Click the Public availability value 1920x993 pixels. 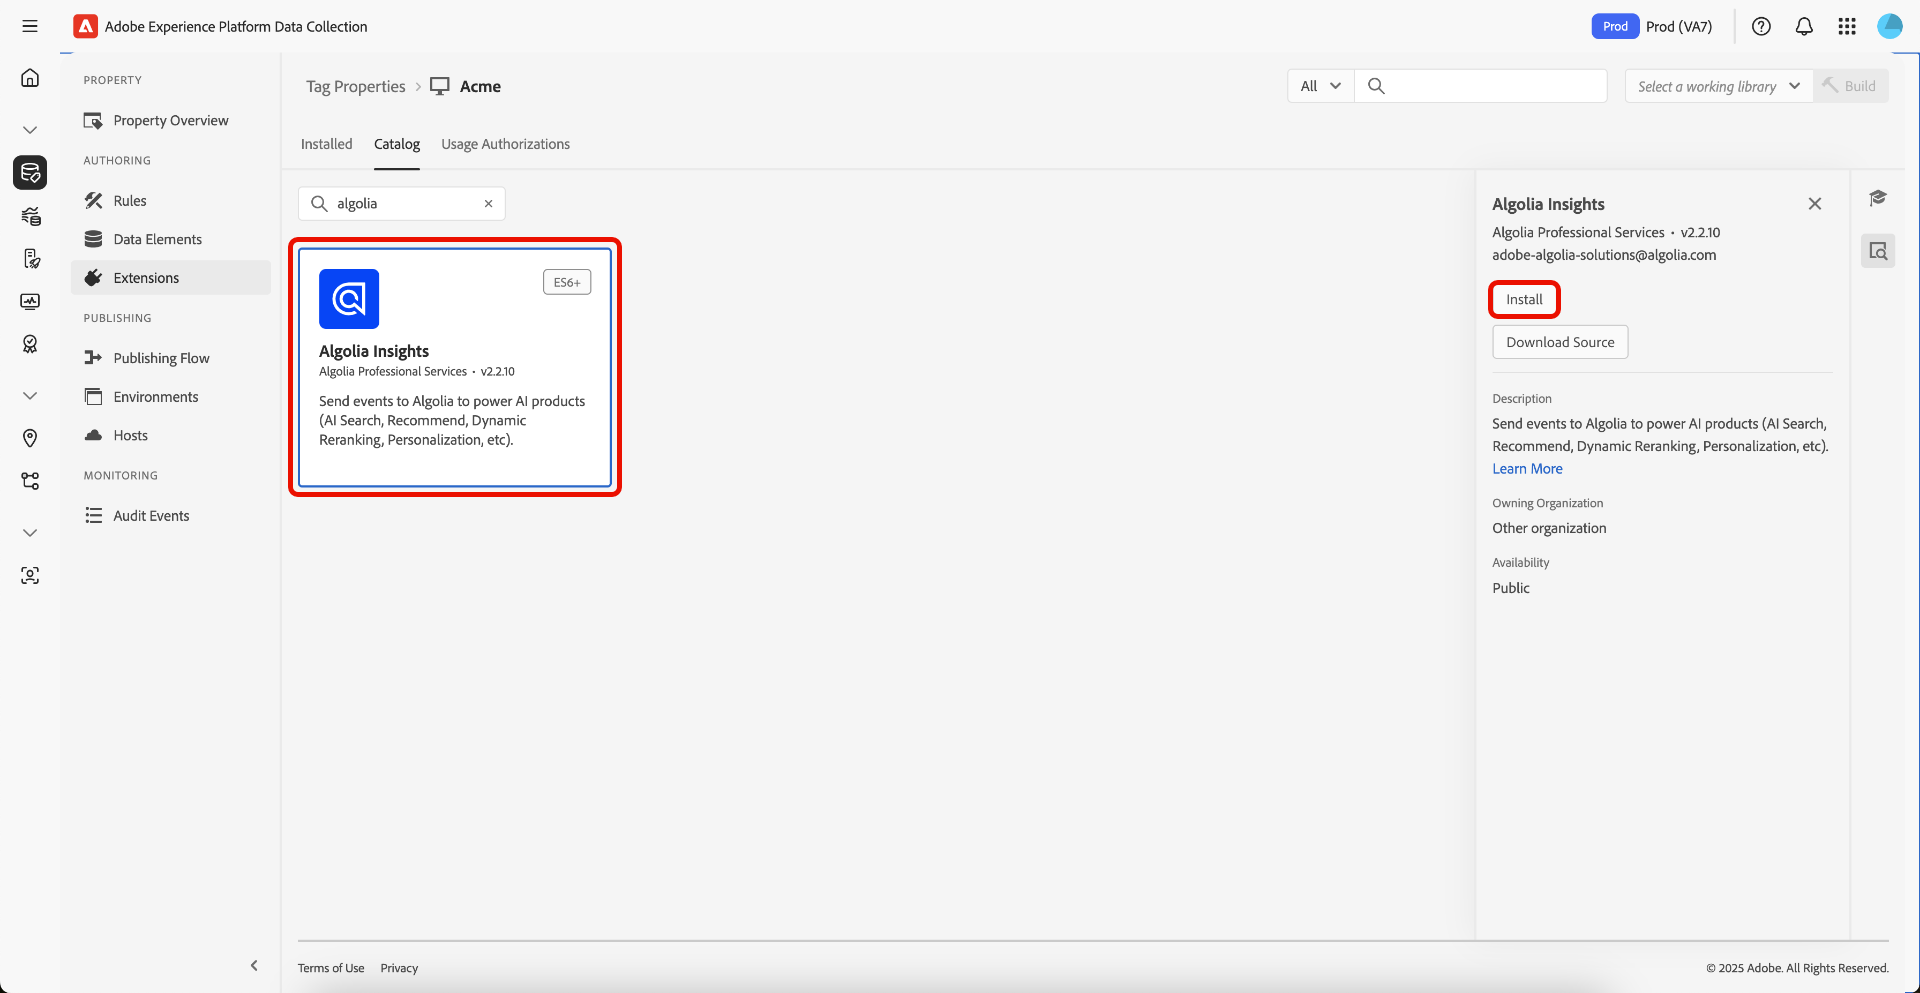(1511, 588)
